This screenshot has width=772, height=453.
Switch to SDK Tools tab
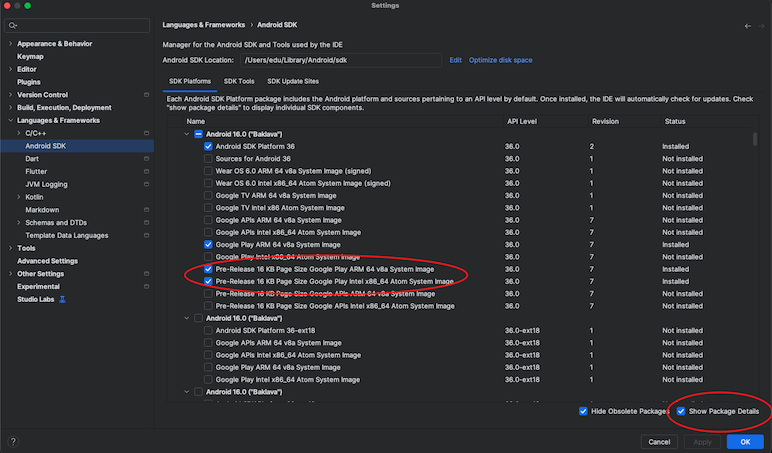click(239, 81)
